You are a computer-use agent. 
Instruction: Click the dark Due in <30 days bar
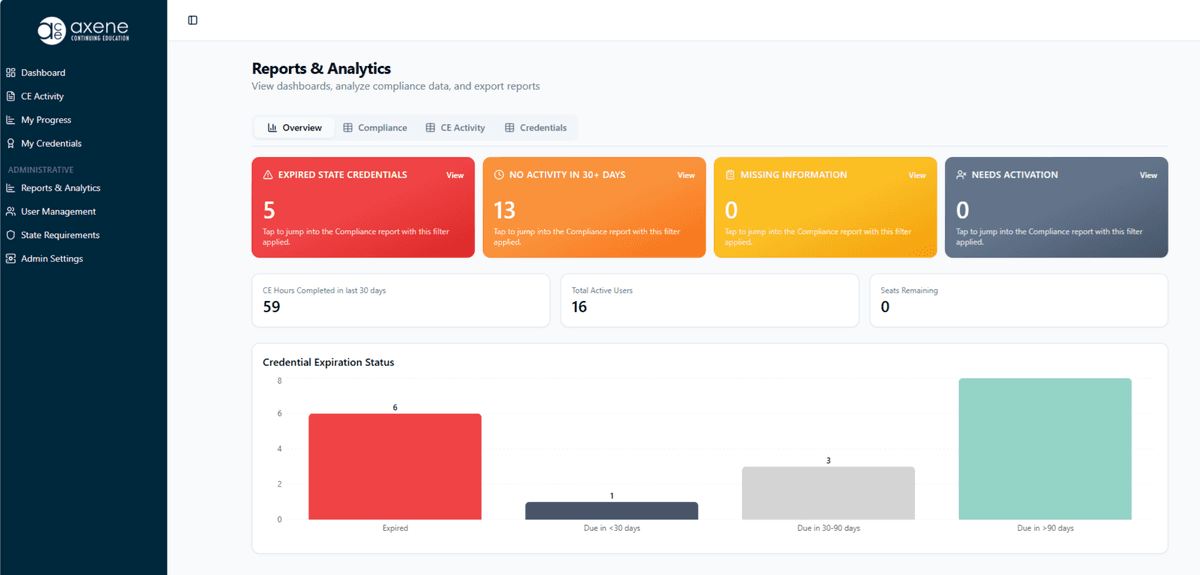[612, 511]
